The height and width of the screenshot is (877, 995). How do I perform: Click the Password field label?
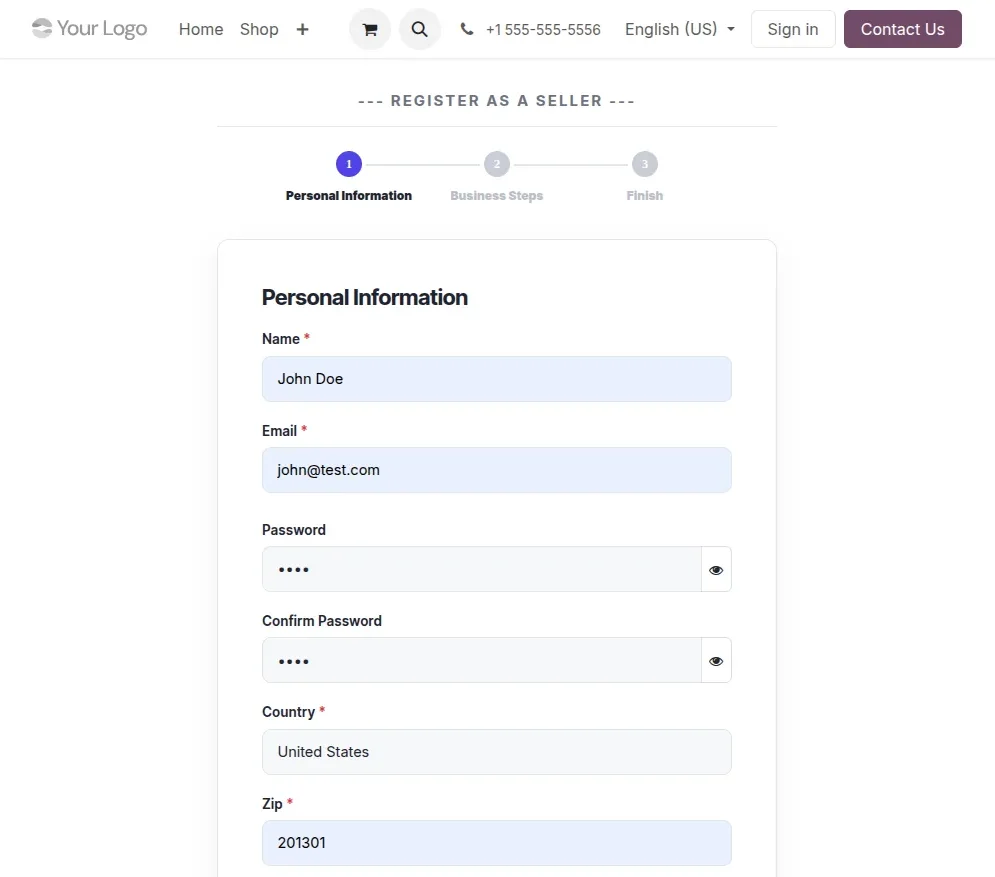click(294, 530)
